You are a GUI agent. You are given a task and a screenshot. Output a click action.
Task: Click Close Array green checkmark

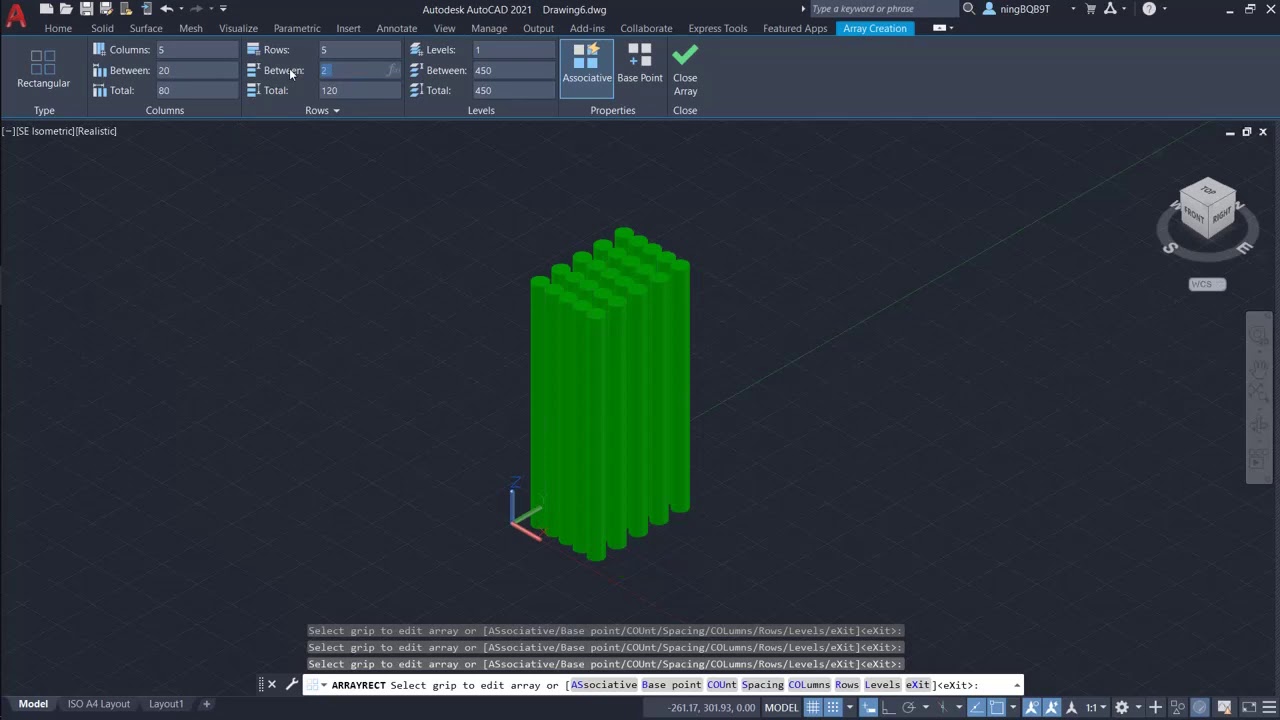tap(685, 68)
